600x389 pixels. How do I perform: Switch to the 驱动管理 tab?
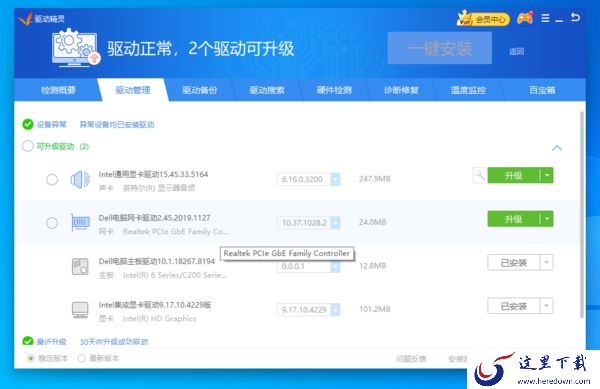click(133, 90)
